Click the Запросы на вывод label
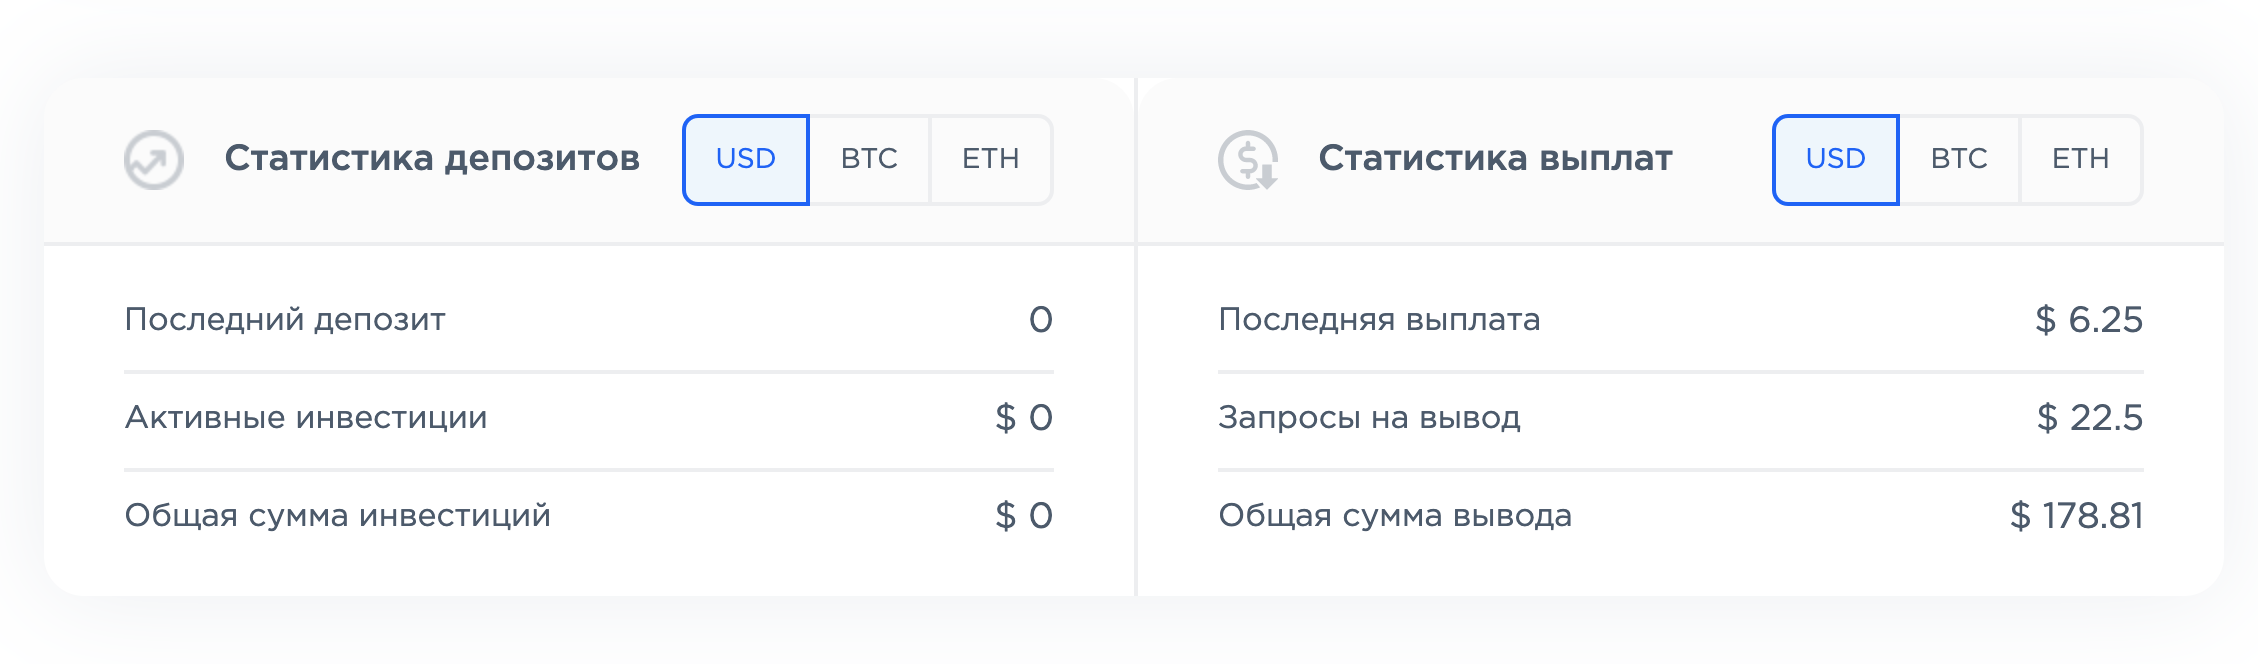 coord(1369,418)
